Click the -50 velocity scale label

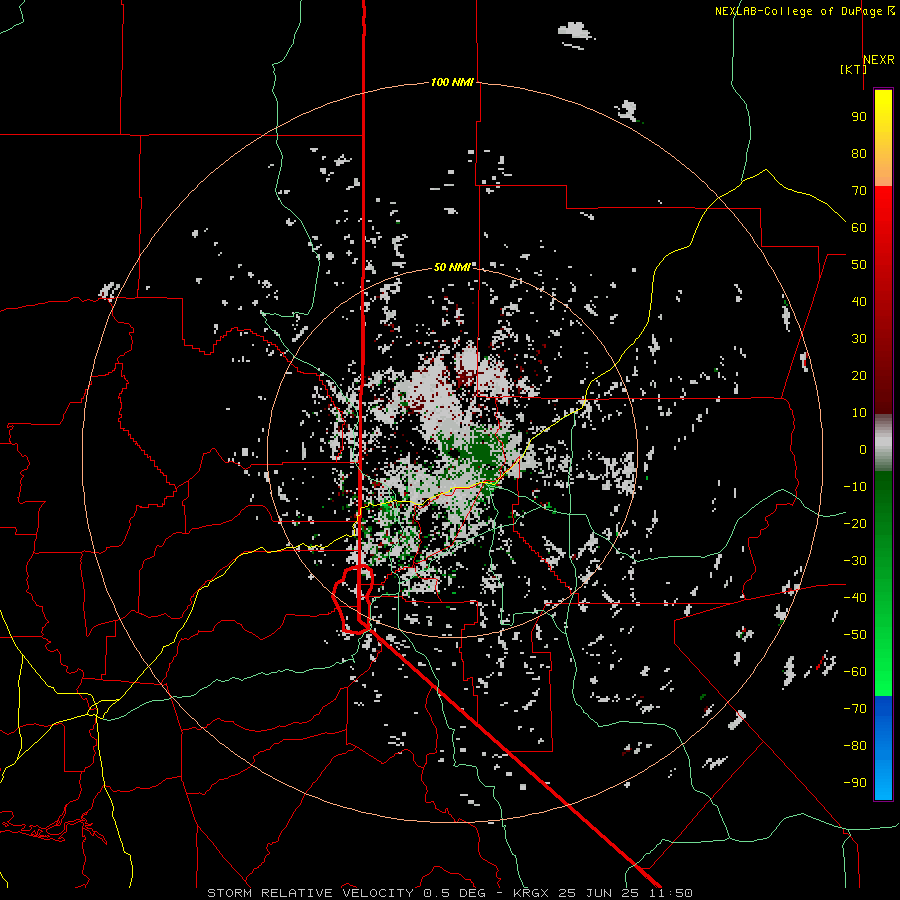click(855, 635)
